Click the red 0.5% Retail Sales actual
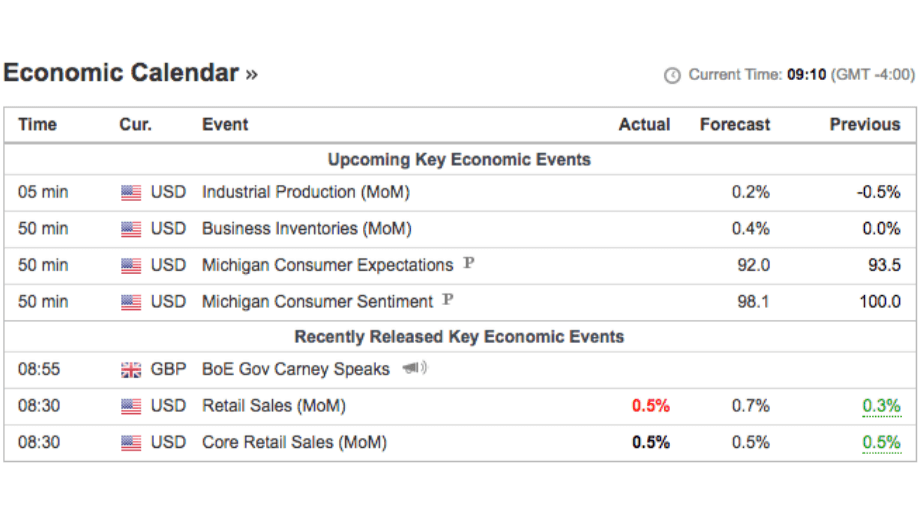Viewport: 920px width, 530px height. tap(650, 406)
